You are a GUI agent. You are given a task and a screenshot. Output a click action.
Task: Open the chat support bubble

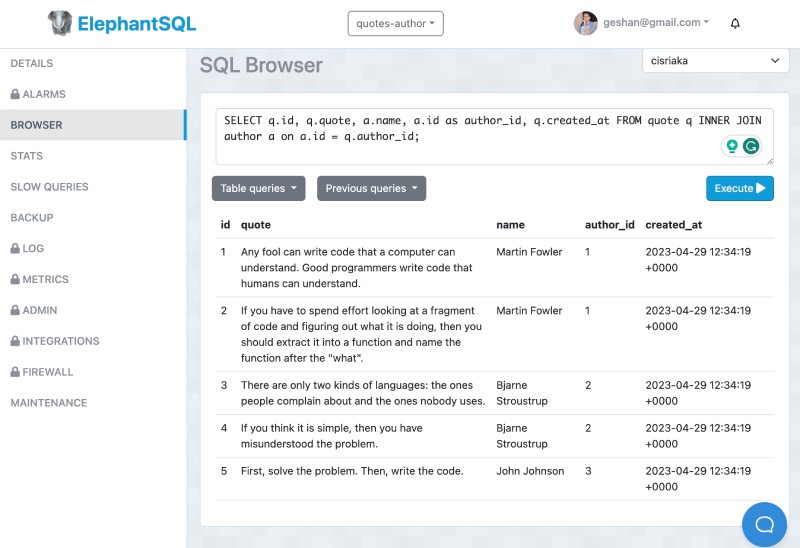(765, 523)
